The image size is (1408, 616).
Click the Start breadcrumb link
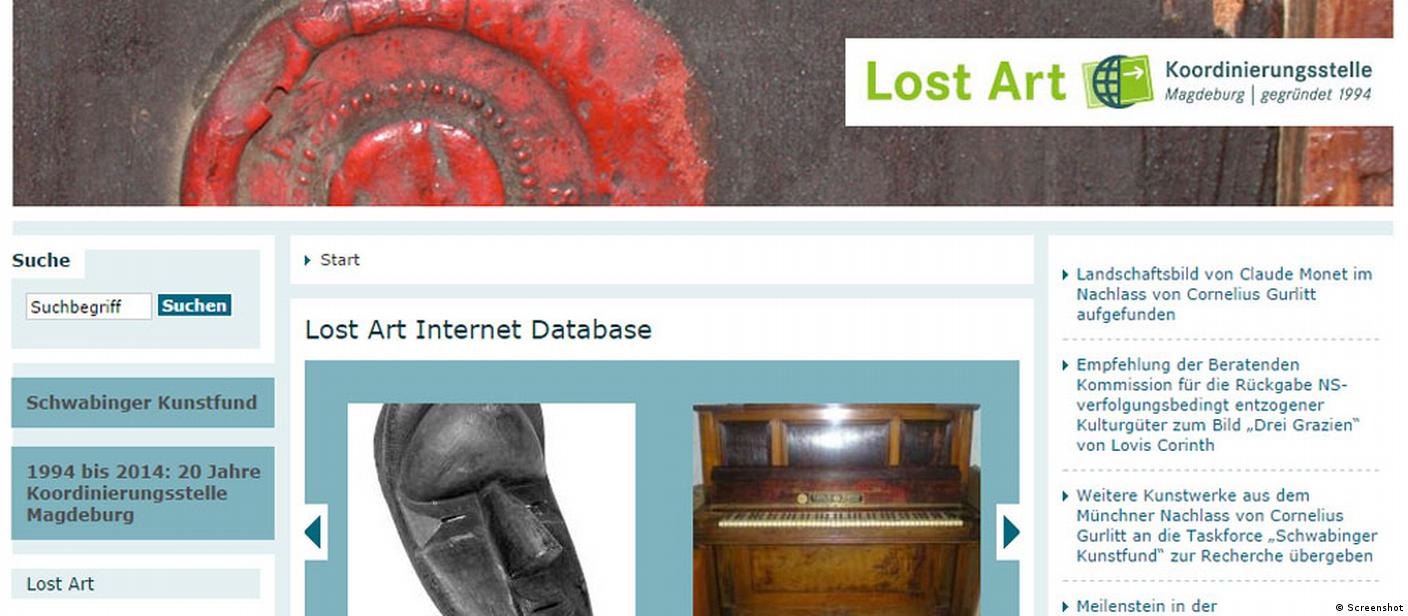pos(340,260)
